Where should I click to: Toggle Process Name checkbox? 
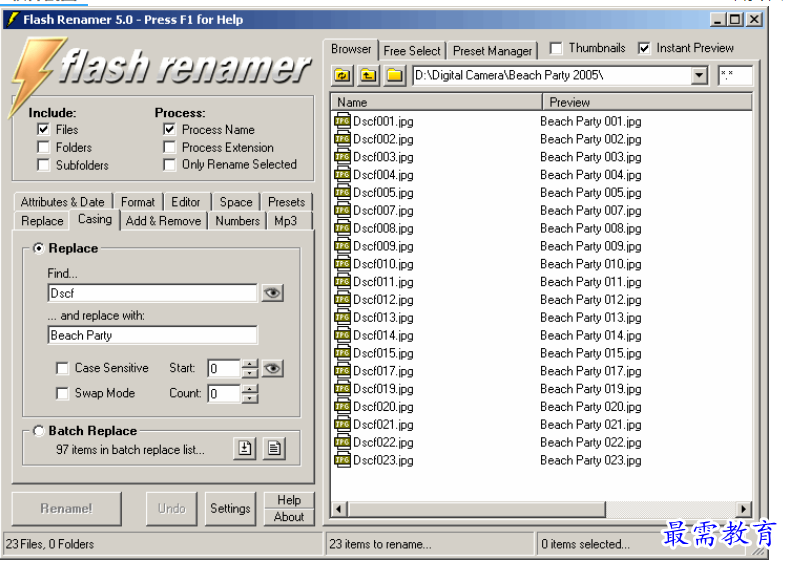[170, 130]
